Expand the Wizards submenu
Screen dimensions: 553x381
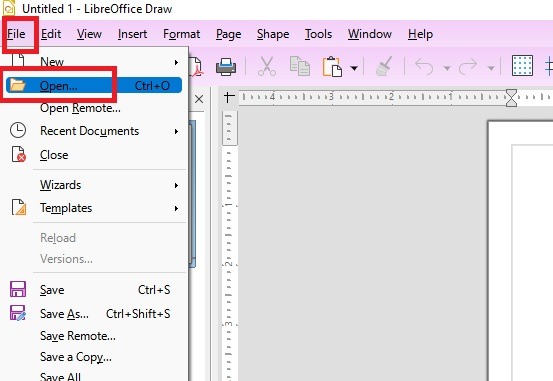(x=94, y=185)
